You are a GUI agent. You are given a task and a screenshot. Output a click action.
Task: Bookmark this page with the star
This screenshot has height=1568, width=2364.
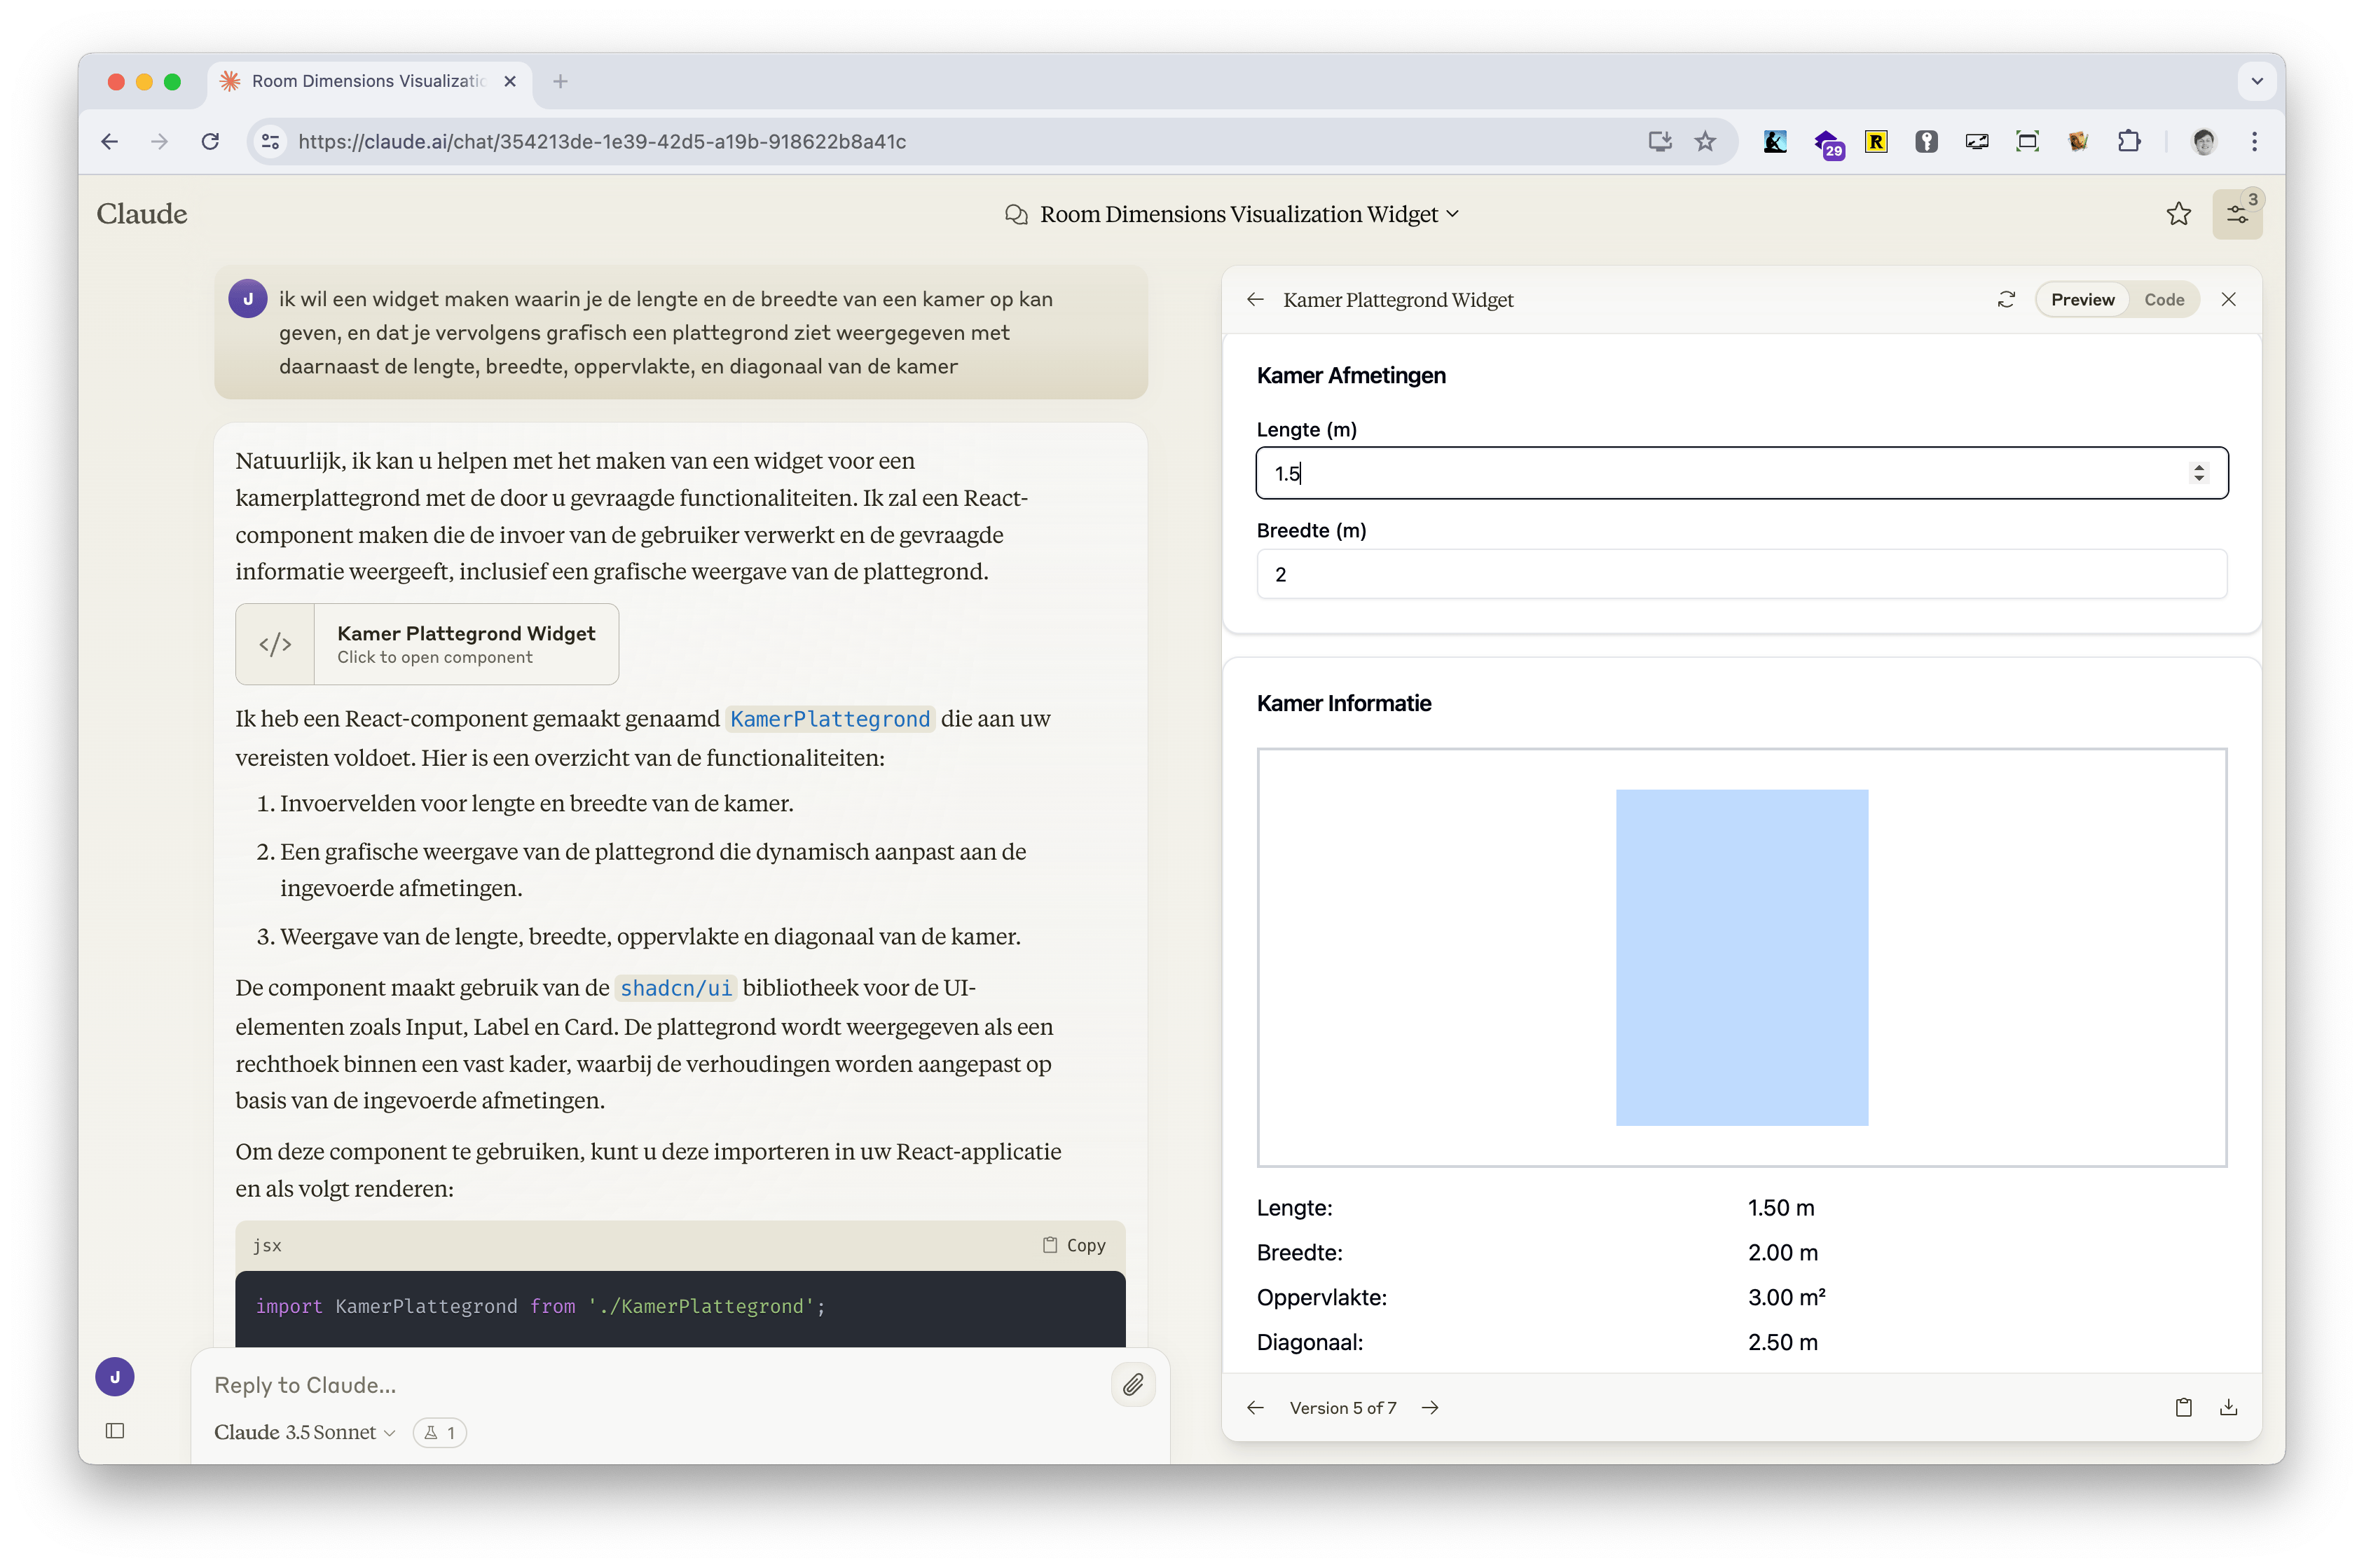click(x=1706, y=141)
